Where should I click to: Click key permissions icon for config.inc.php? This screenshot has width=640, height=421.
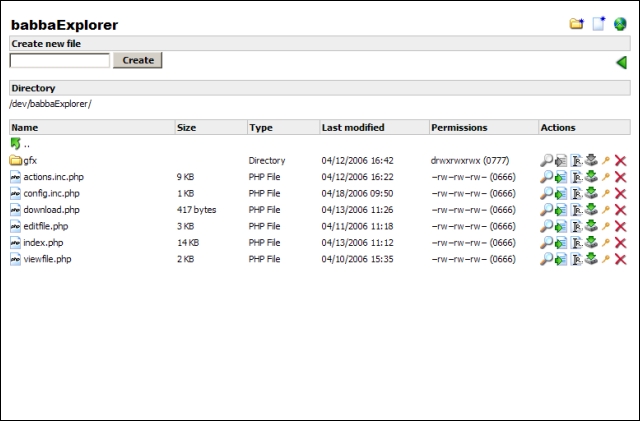click(x=606, y=193)
